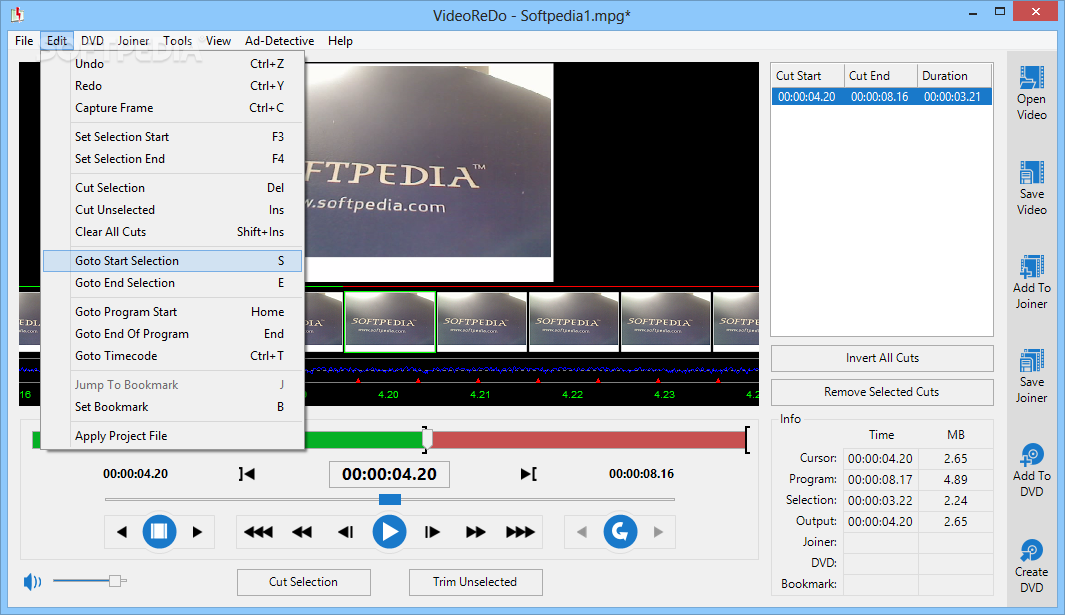Click the red section of the cut bar
Viewport: 1065px width, 615px height.
coord(588,440)
